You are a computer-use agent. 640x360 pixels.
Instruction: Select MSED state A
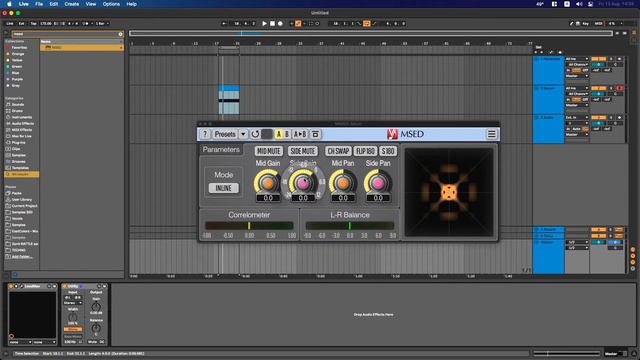(x=279, y=134)
